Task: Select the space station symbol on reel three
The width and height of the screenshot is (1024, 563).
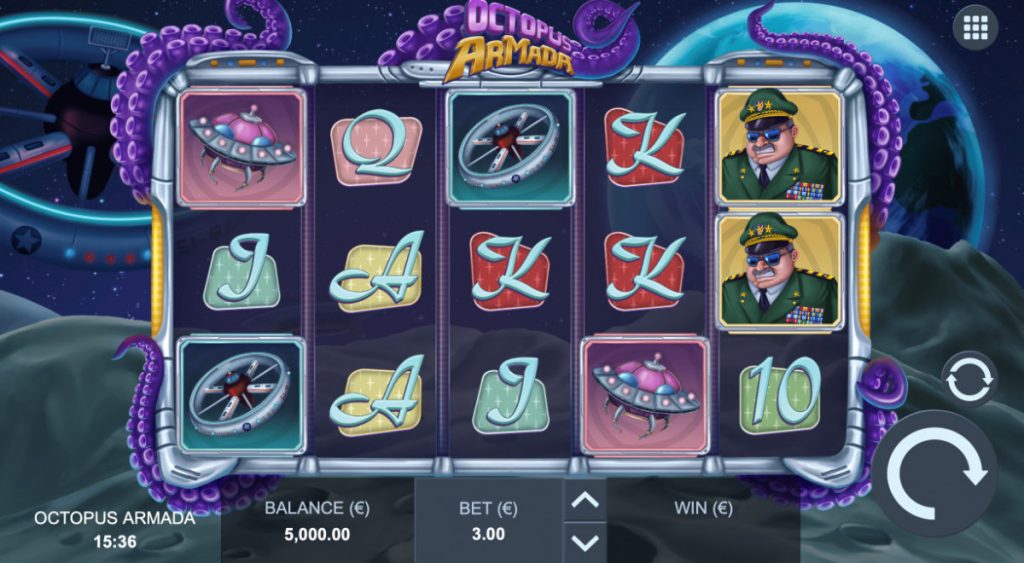Action: click(x=511, y=148)
